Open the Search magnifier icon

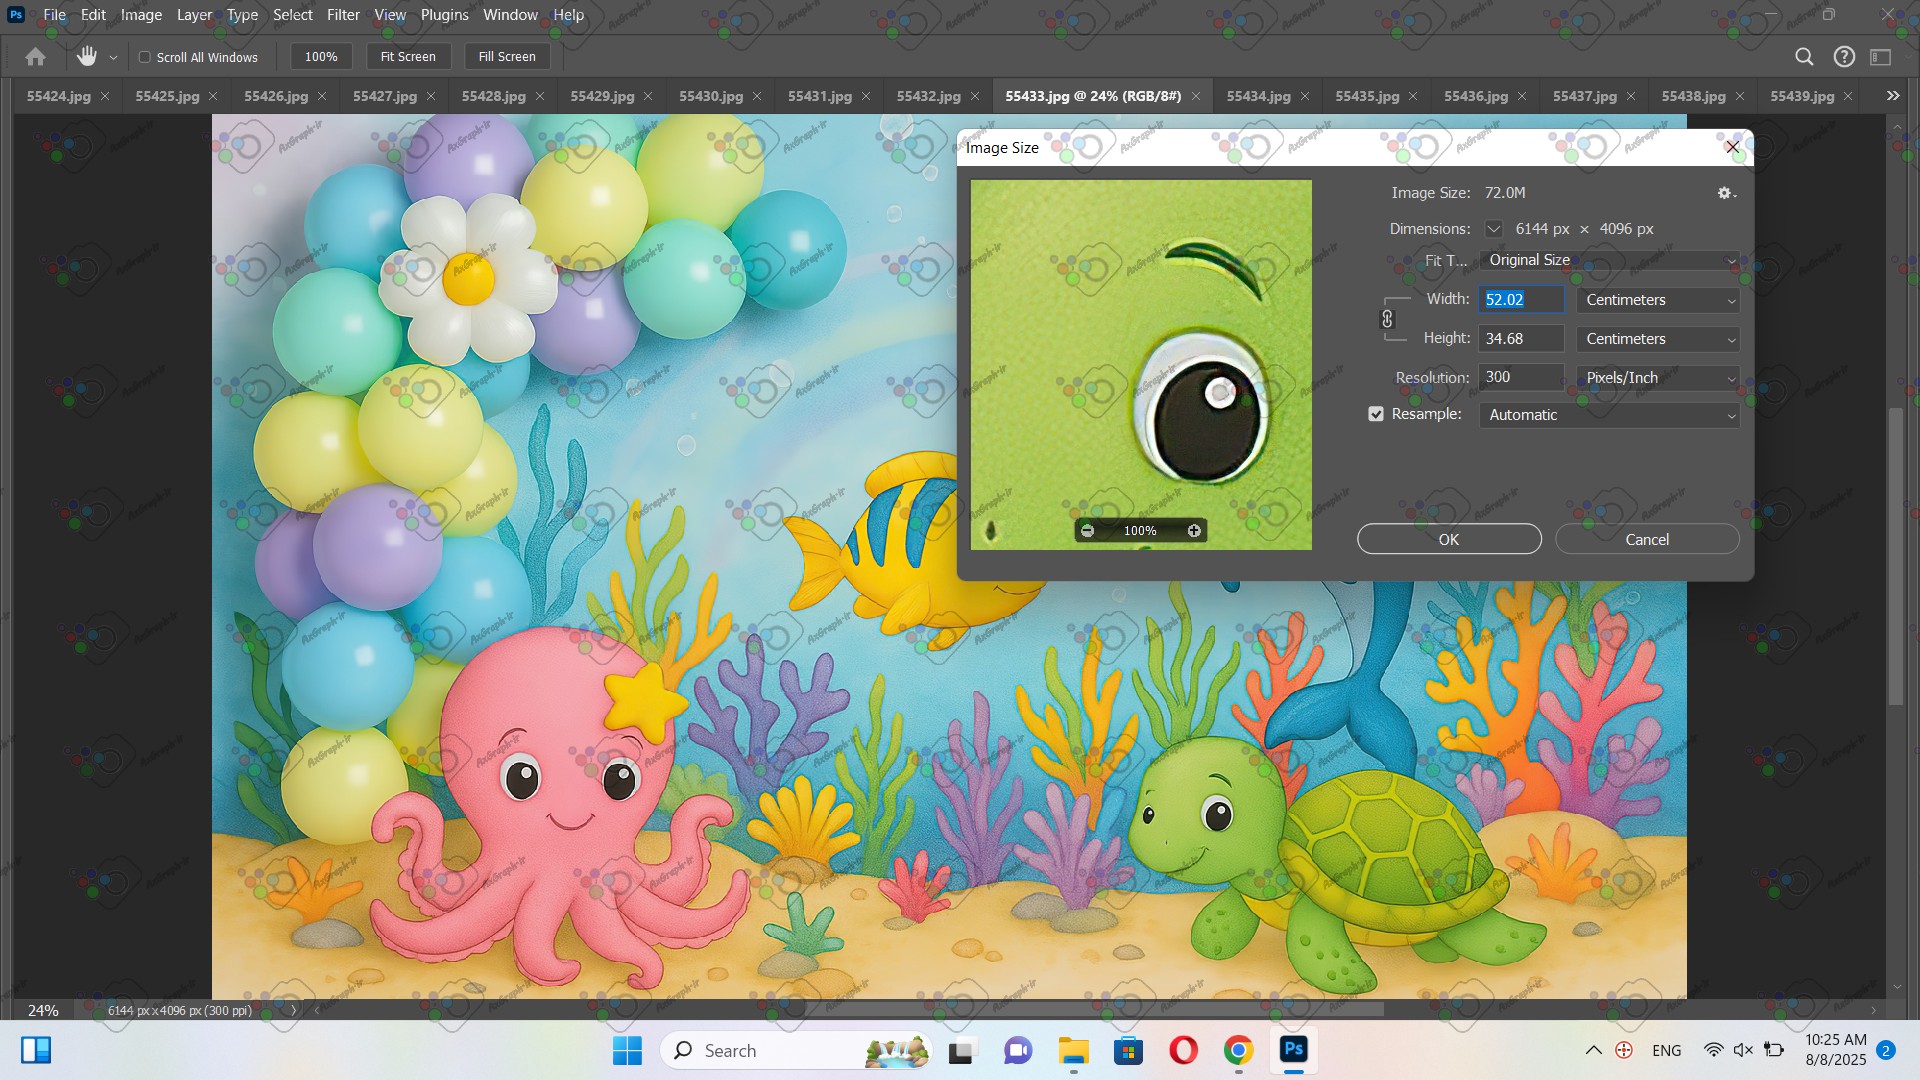click(1804, 57)
